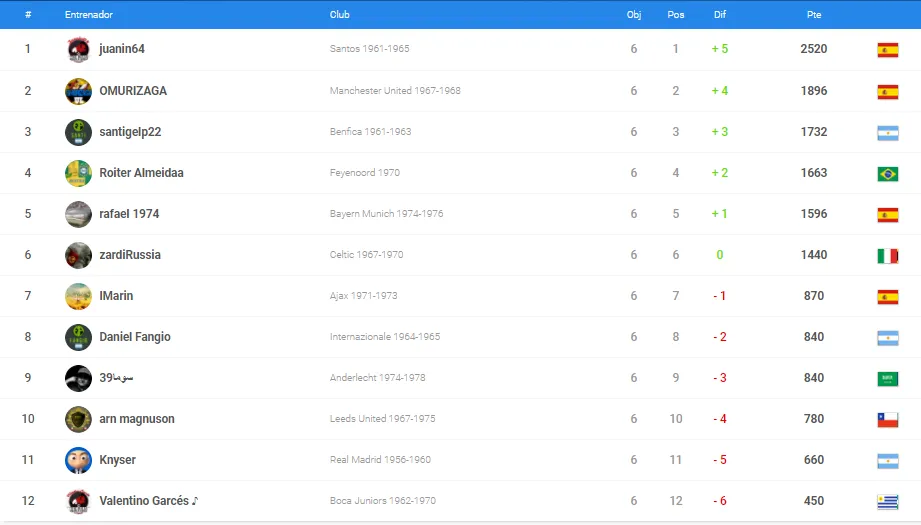Open Daniel Fangio name link
Screen dimensions: 921x525
tap(135, 337)
